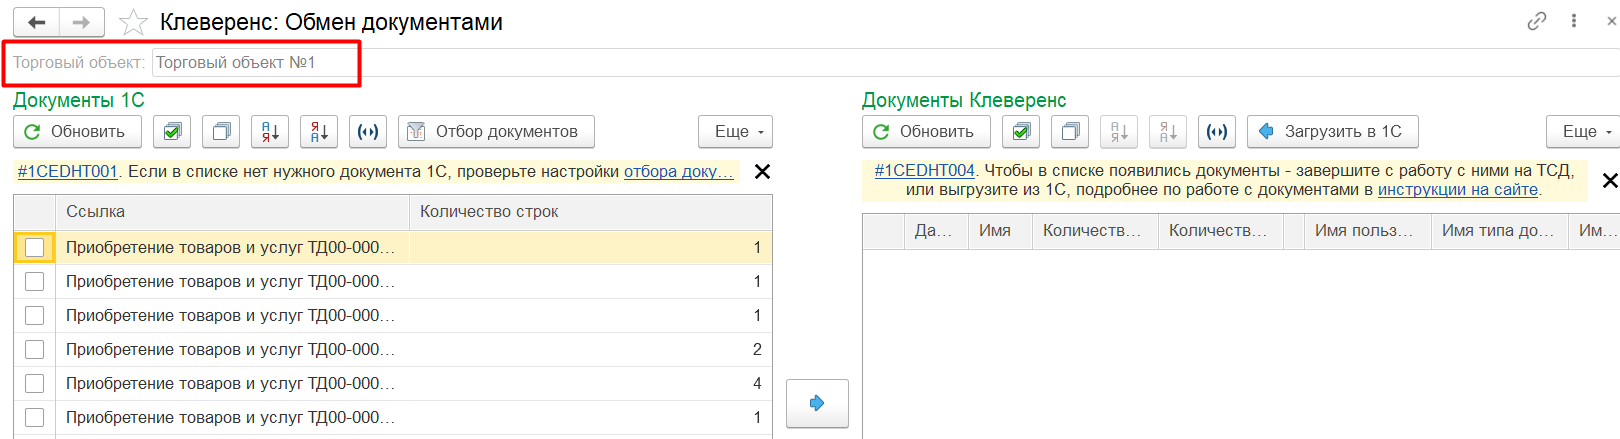Viewport: 1620px width, 439px height.
Task: Select row count cell showing 2
Action: (591, 349)
